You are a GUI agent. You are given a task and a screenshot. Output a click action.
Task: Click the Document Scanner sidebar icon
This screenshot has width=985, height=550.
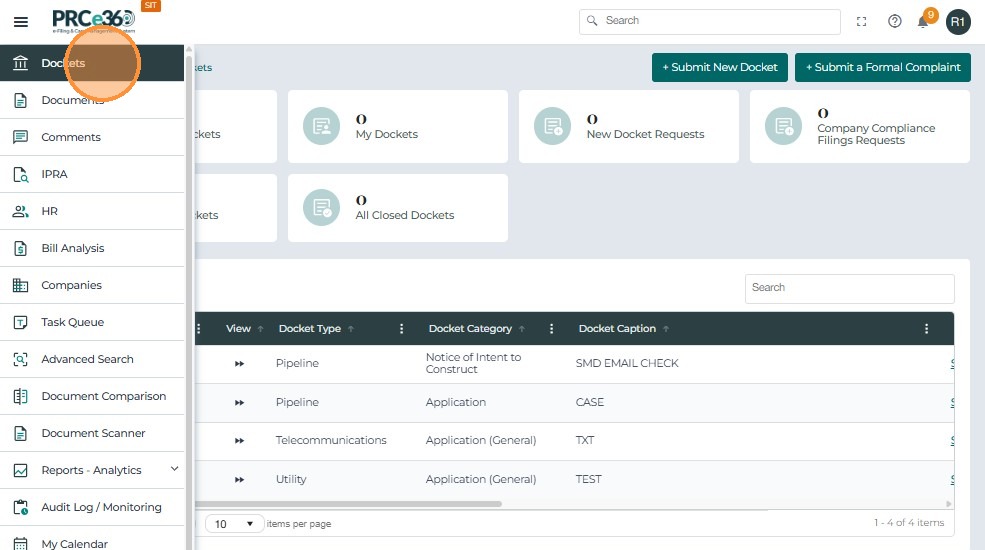coord(20,433)
